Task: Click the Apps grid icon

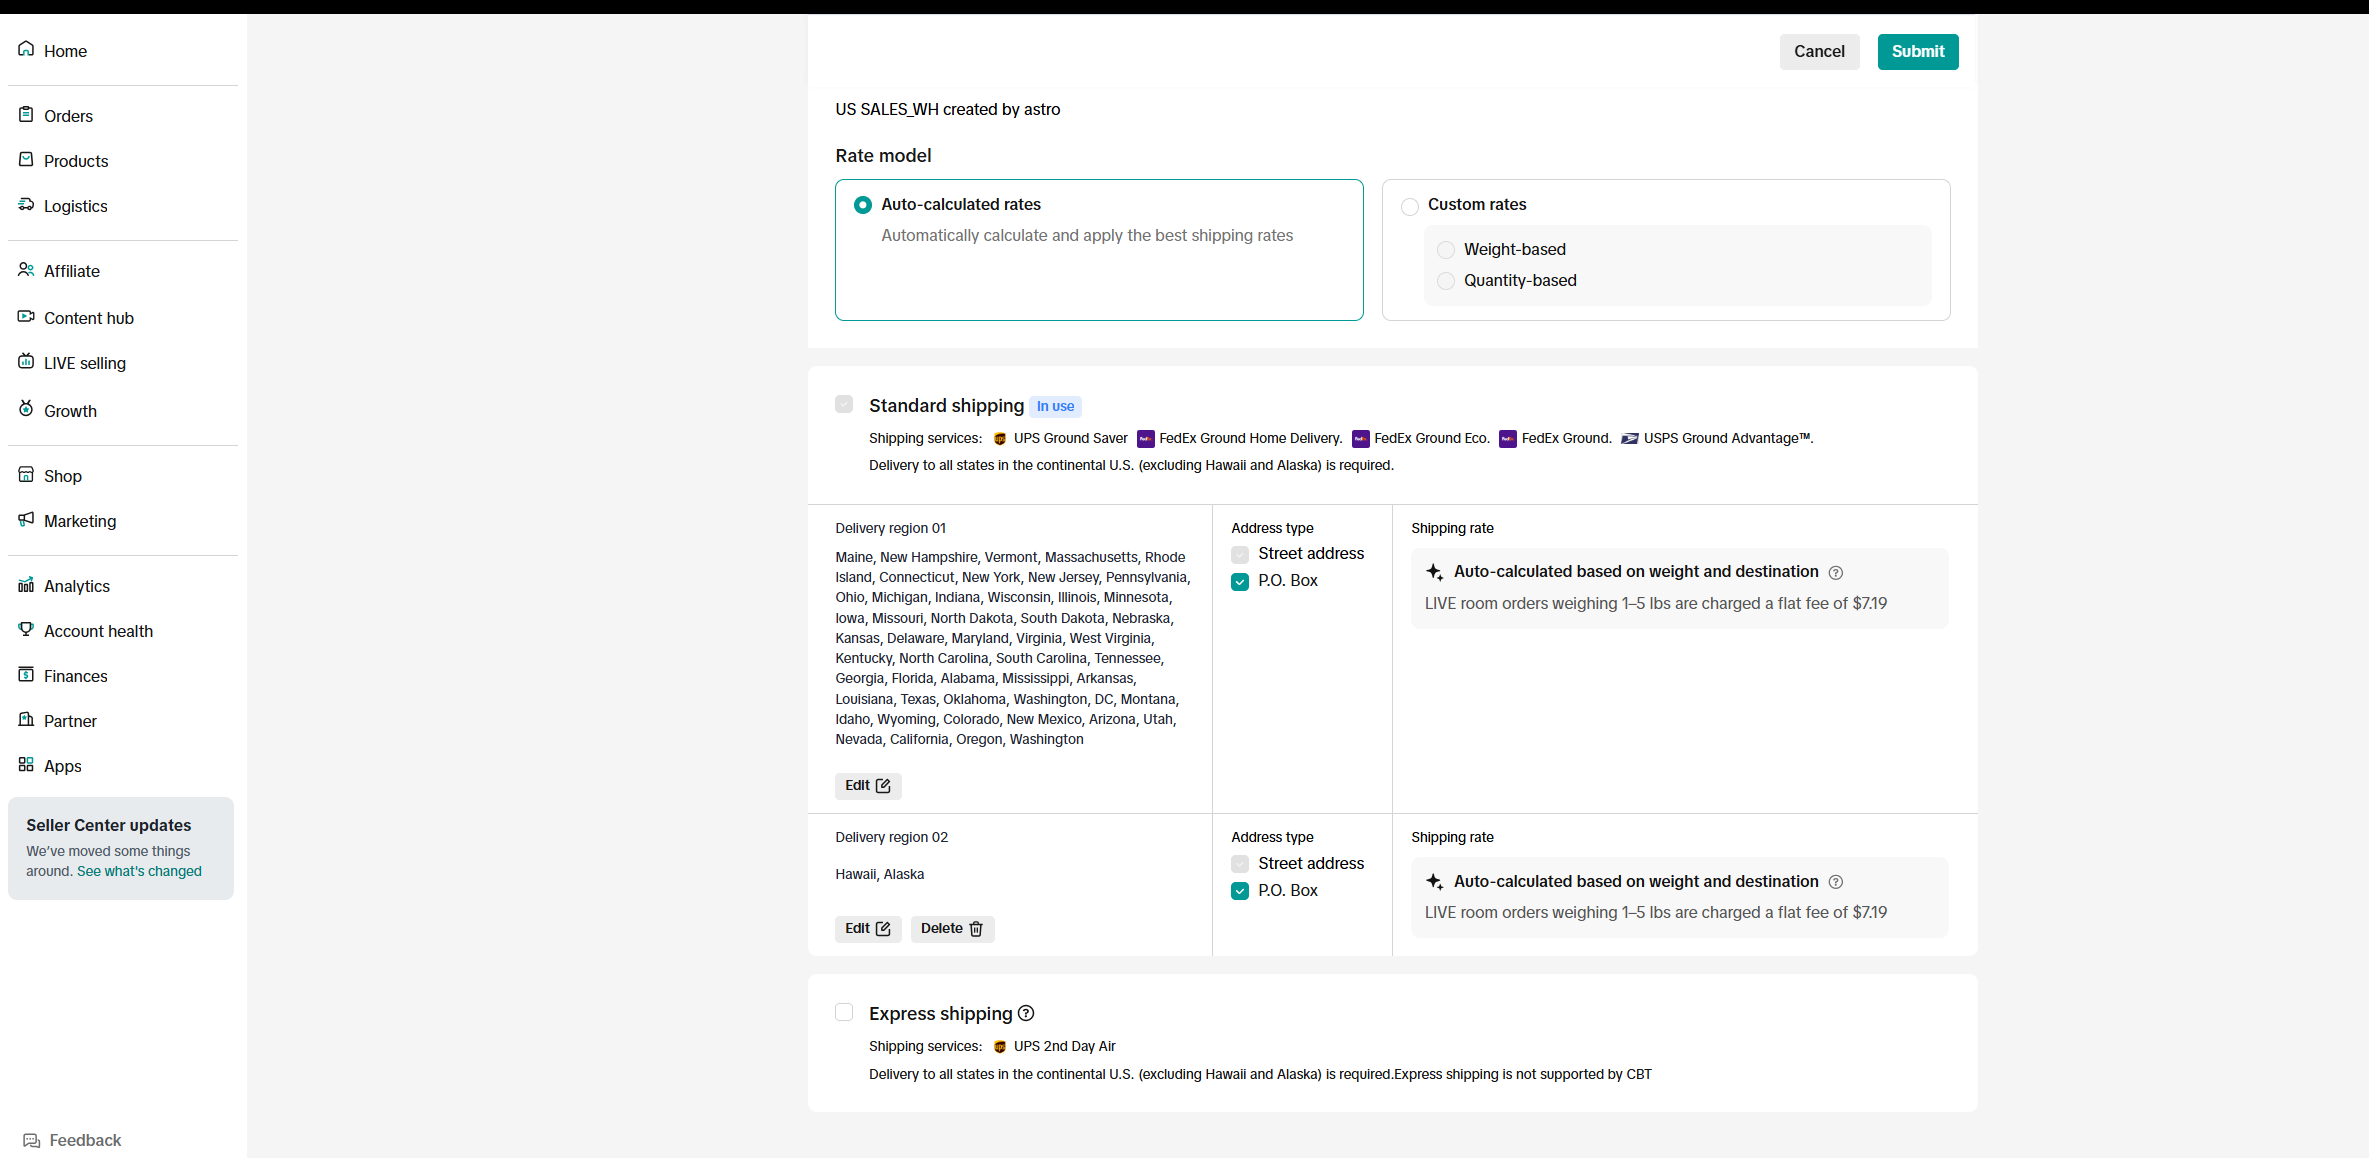Action: coord(26,764)
